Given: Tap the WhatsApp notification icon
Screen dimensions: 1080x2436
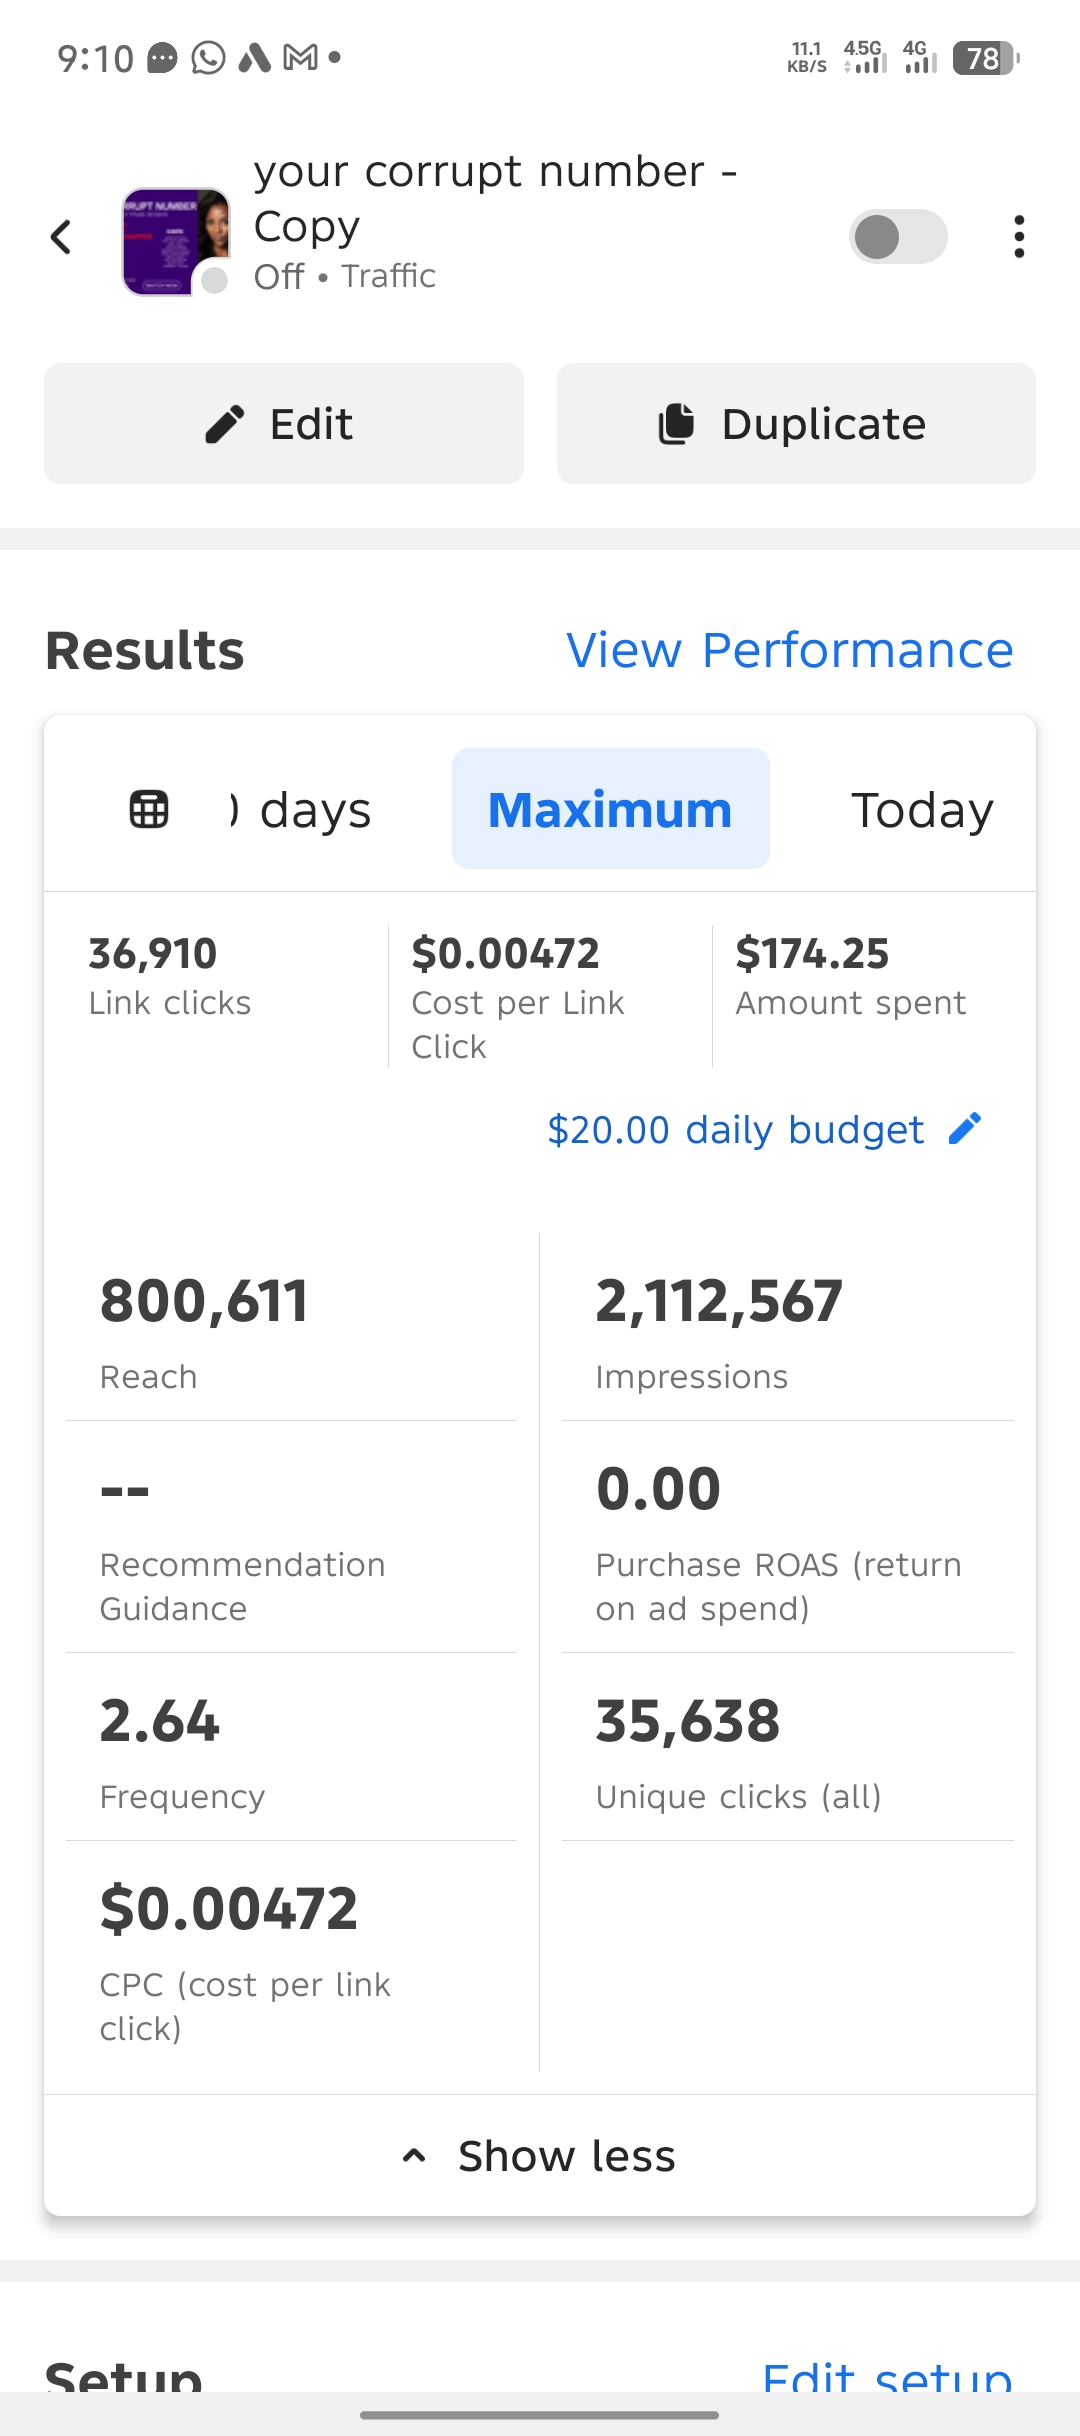Looking at the screenshot, I should (208, 58).
